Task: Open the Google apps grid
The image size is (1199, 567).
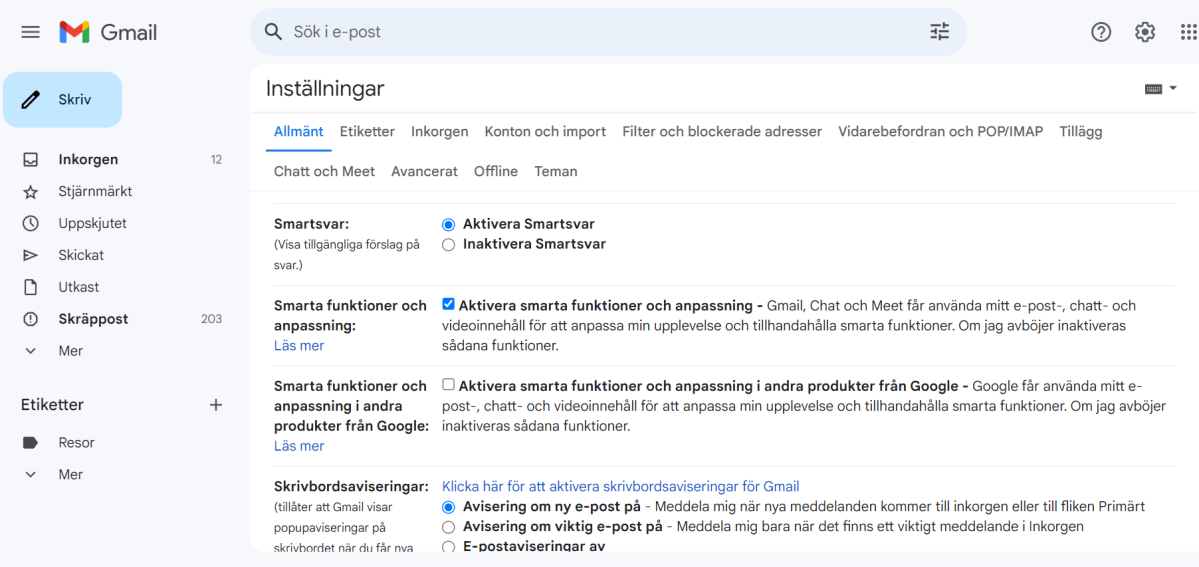Action: [1188, 32]
